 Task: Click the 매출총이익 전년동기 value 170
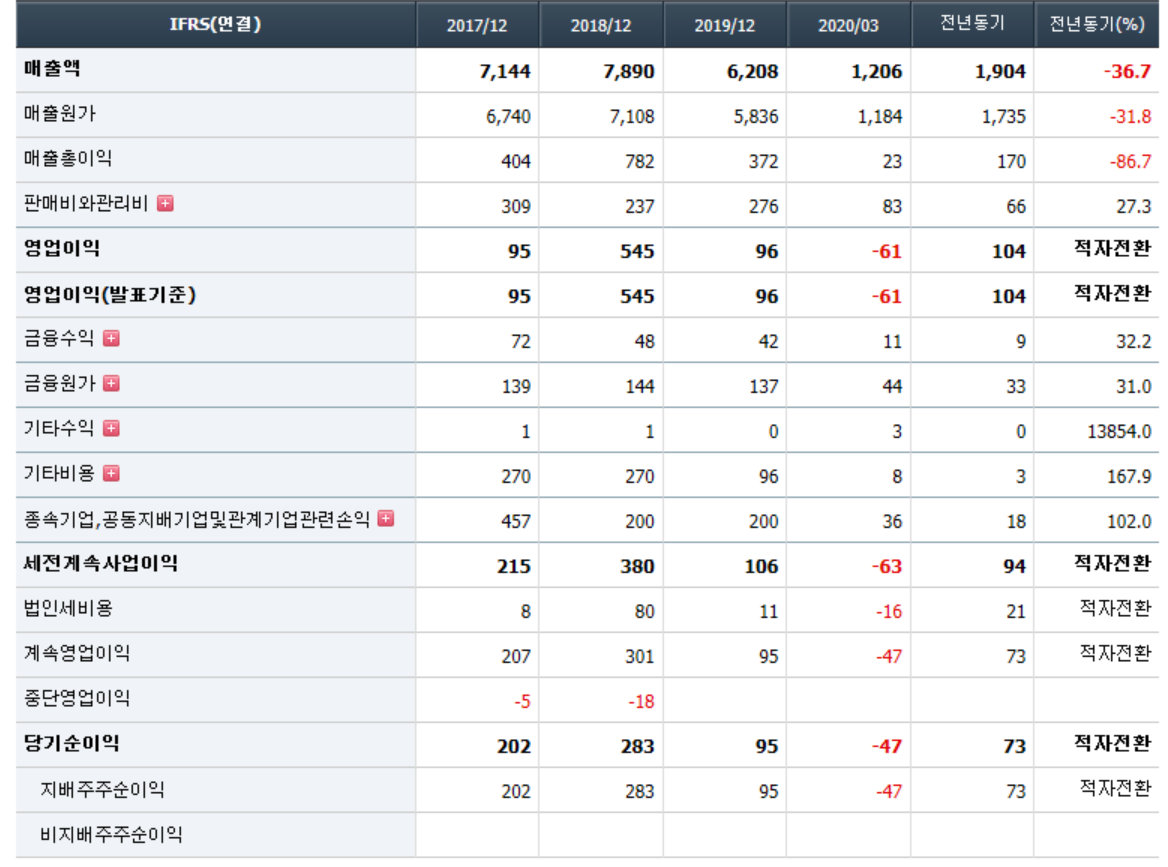pos(1012,162)
